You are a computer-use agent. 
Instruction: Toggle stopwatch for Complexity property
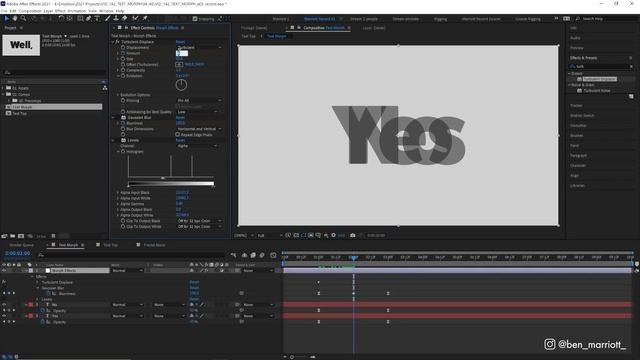pyautogui.click(x=123, y=70)
